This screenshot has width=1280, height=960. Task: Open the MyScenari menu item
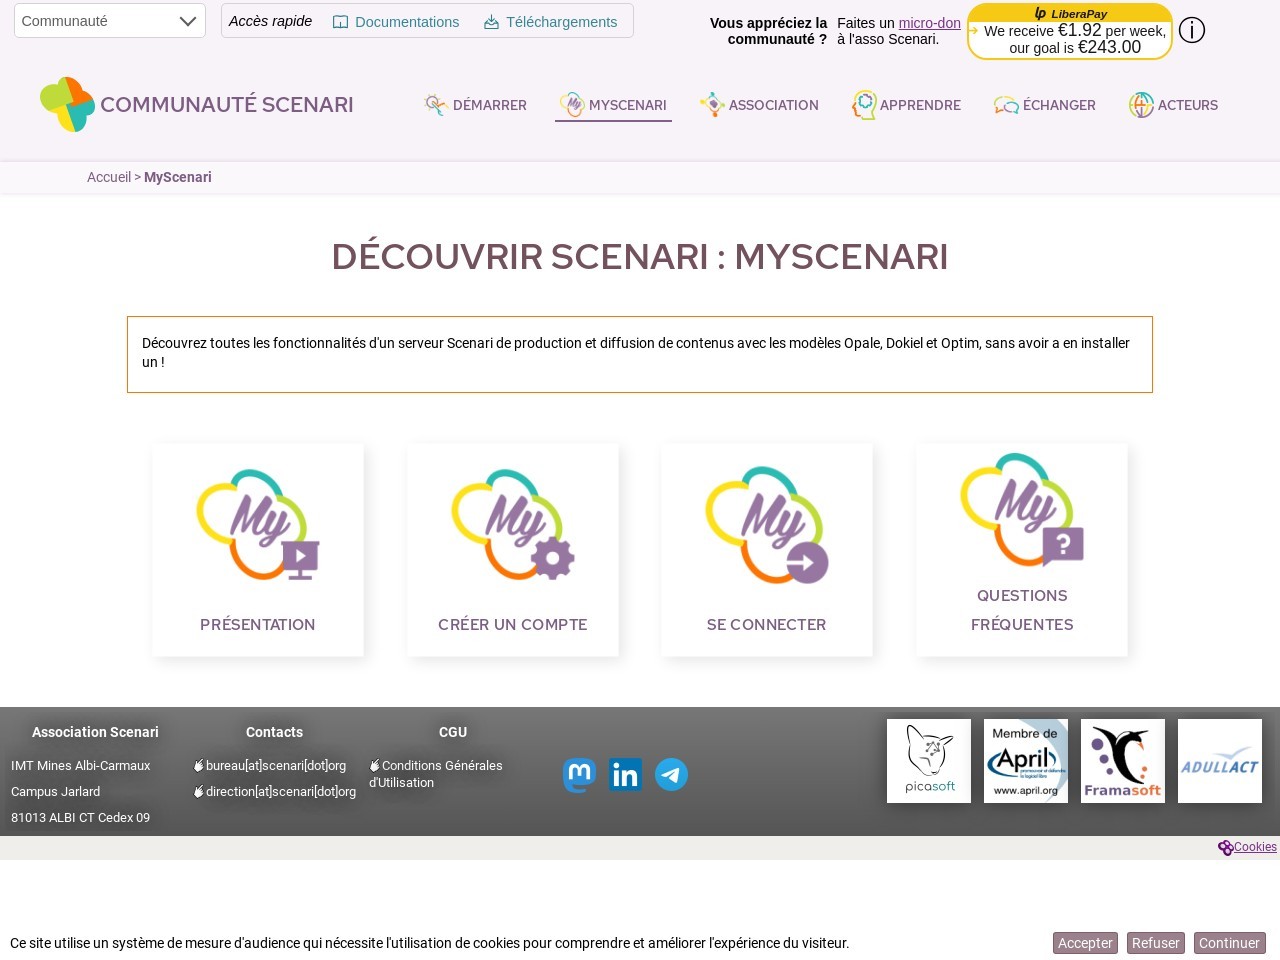tap(613, 105)
